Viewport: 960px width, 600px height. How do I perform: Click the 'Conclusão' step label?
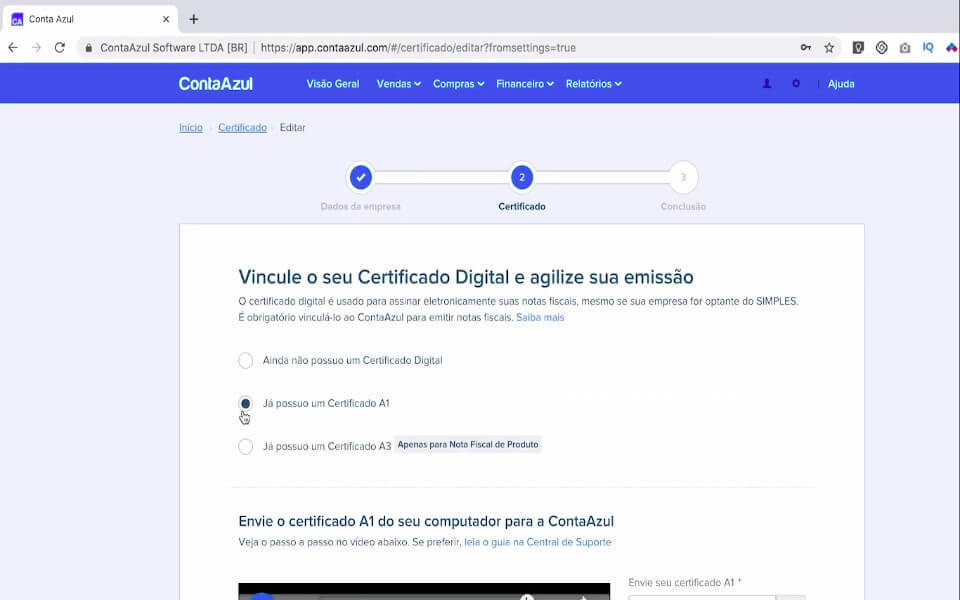pos(683,206)
